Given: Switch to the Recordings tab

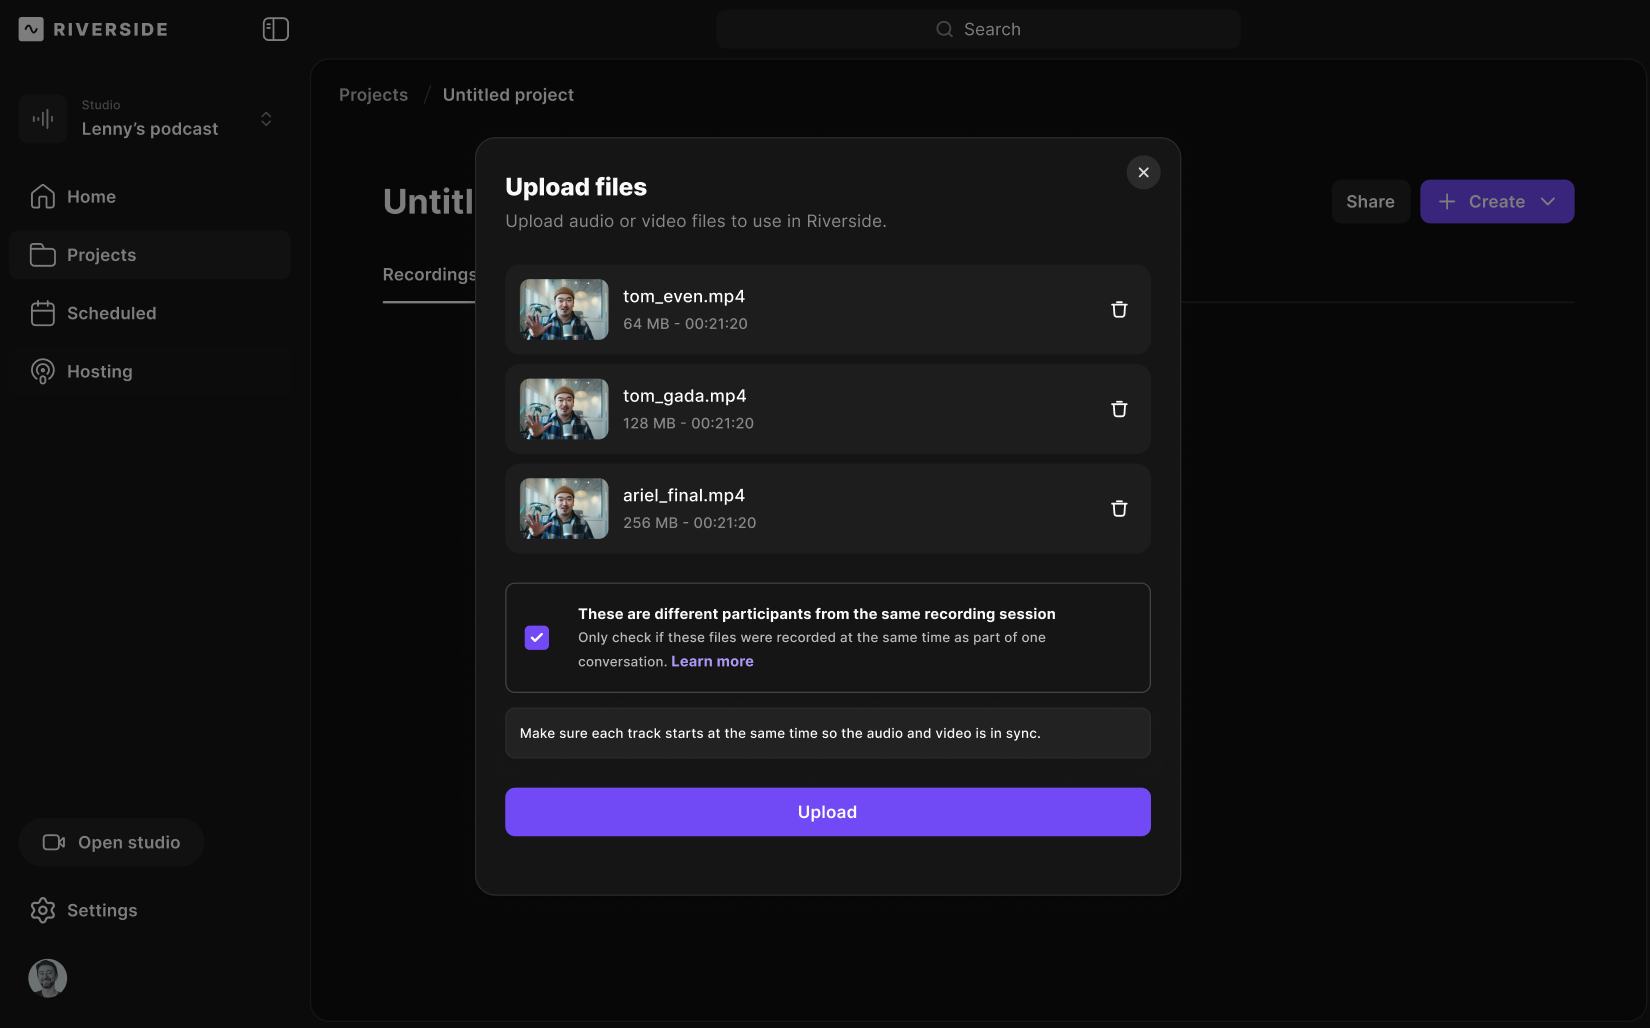Looking at the screenshot, I should click(x=429, y=274).
